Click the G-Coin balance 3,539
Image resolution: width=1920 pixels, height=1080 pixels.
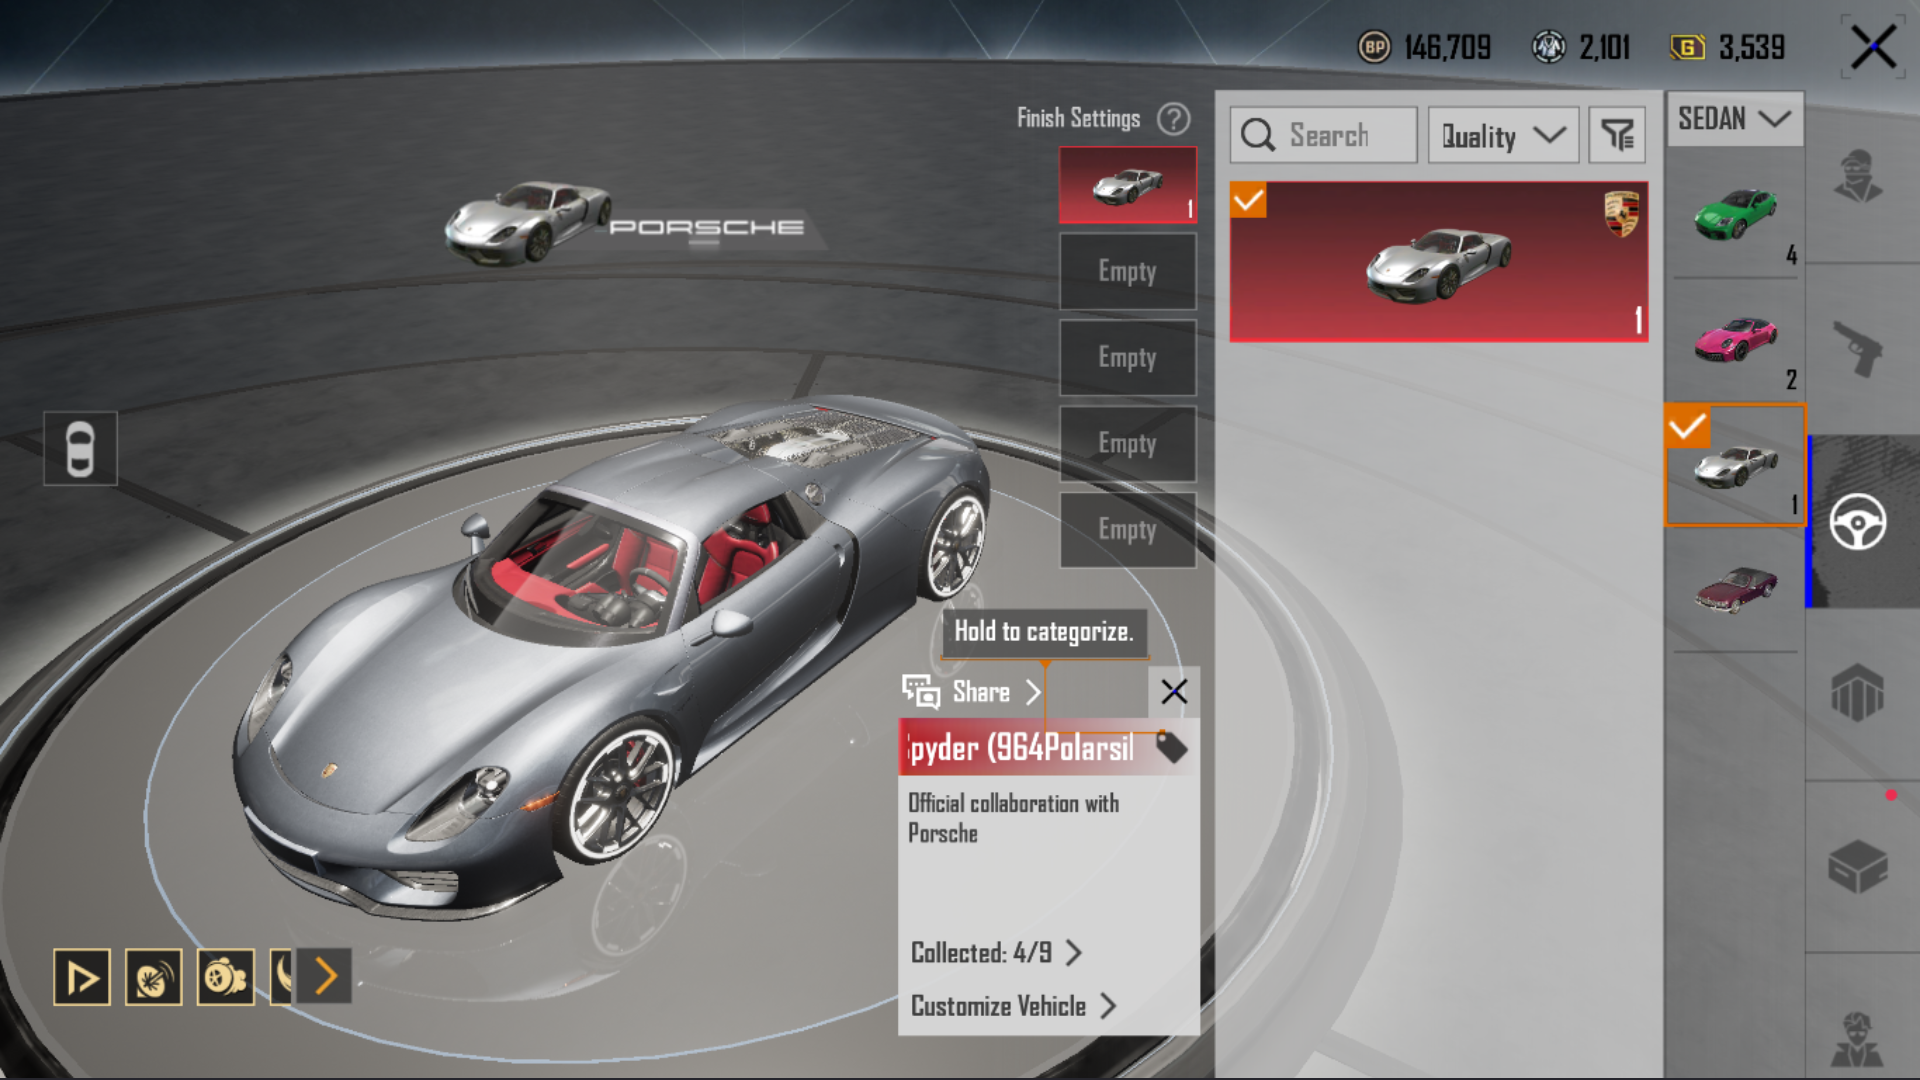click(x=1752, y=47)
